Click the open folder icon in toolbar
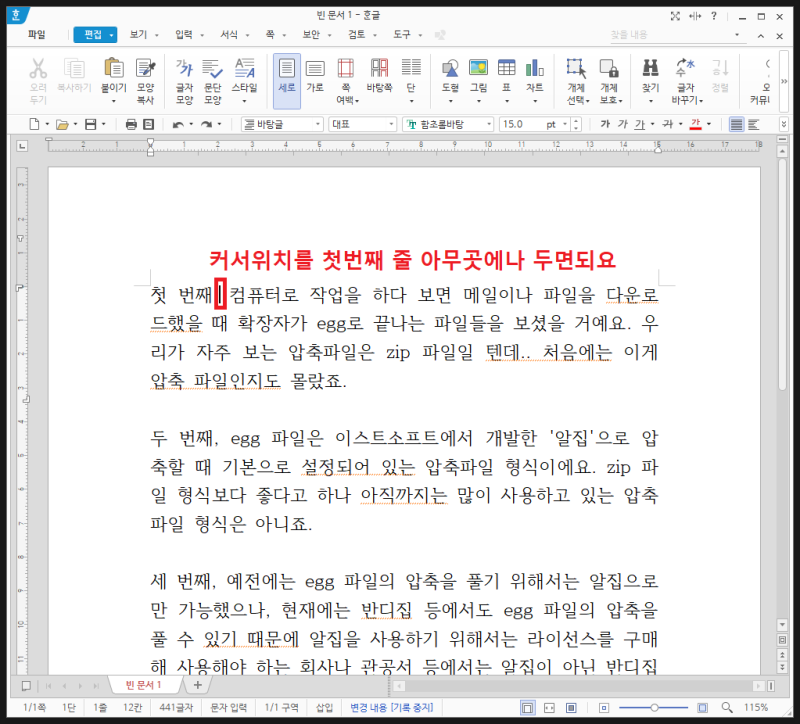The image size is (800, 724). point(62,124)
